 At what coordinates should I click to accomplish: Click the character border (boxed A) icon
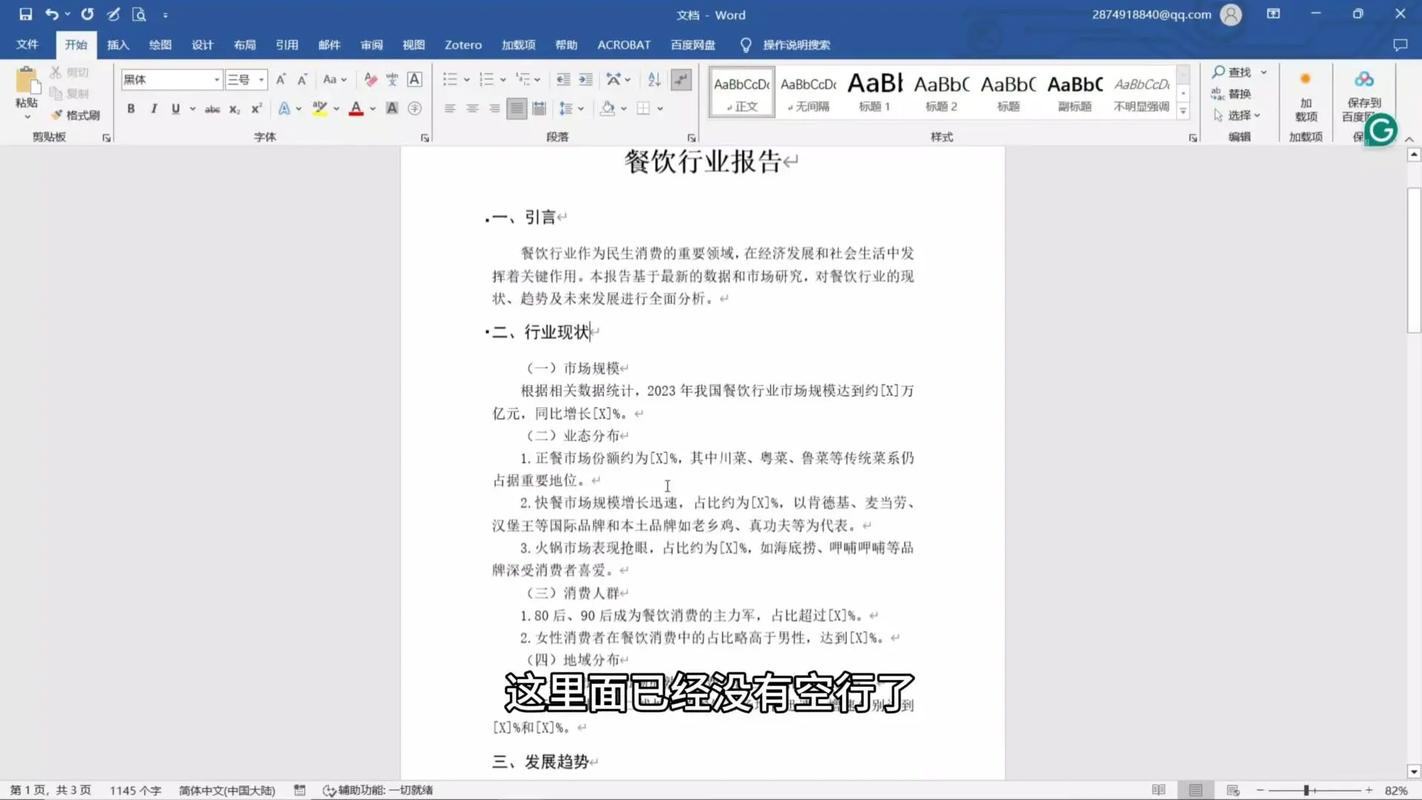tap(414, 79)
